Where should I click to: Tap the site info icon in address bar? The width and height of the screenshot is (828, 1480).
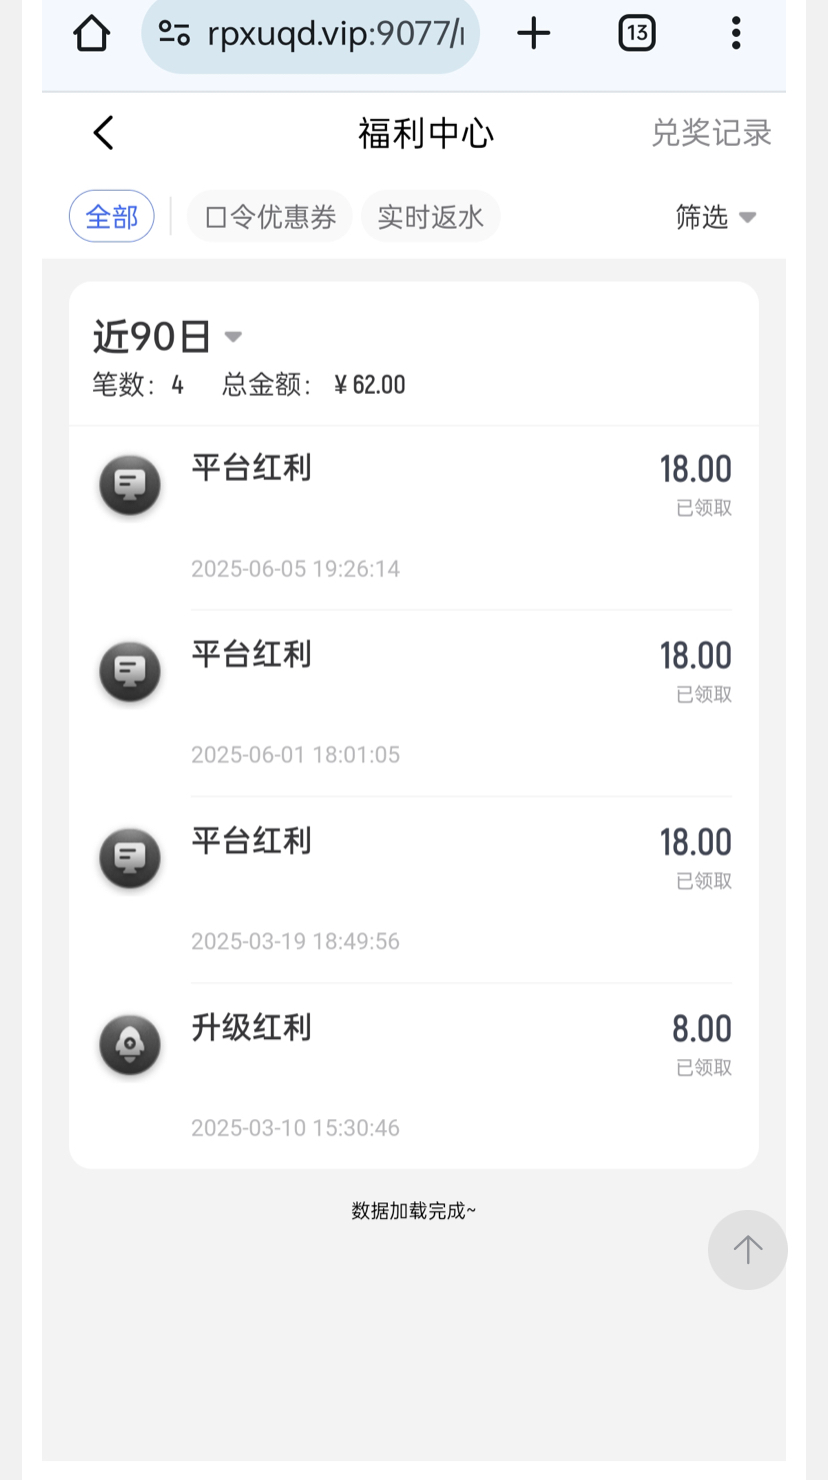click(x=175, y=34)
